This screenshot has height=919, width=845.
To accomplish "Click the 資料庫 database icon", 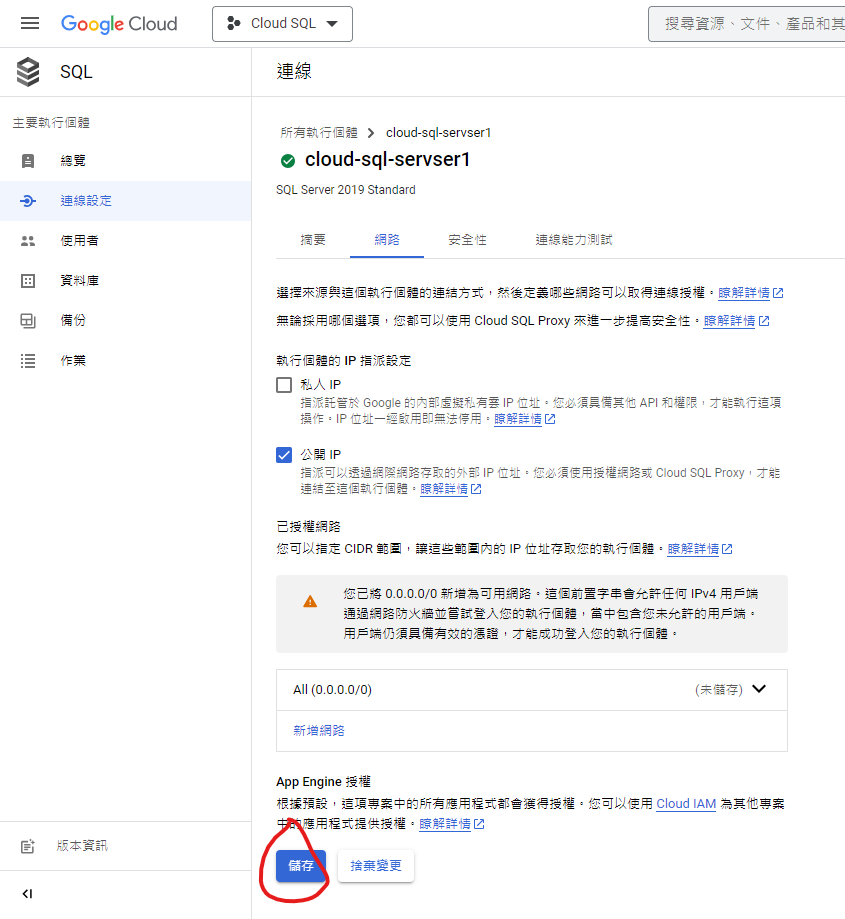I will [x=28, y=281].
